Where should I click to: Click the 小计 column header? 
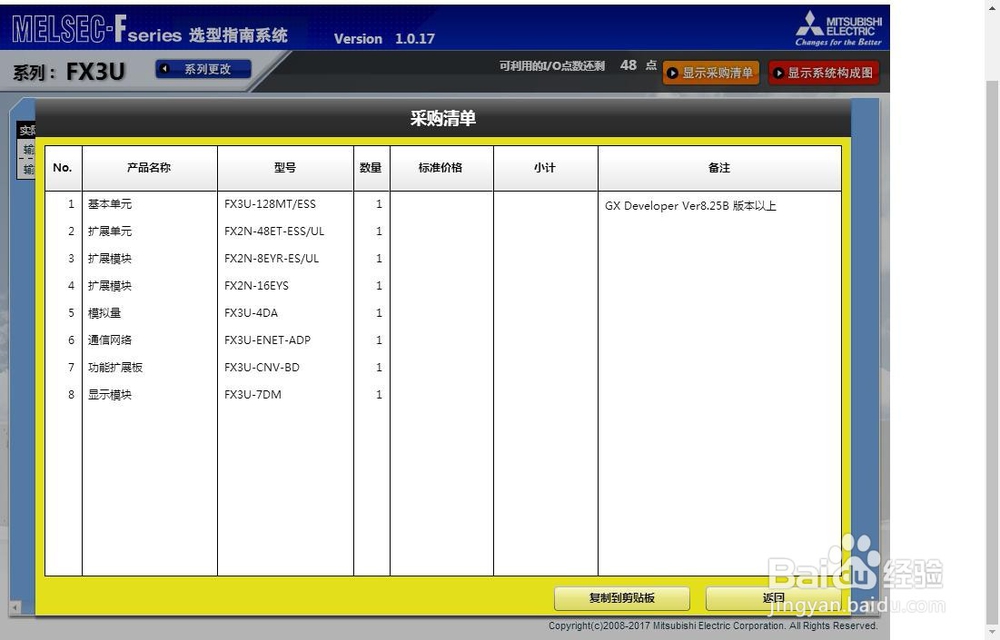(x=545, y=168)
